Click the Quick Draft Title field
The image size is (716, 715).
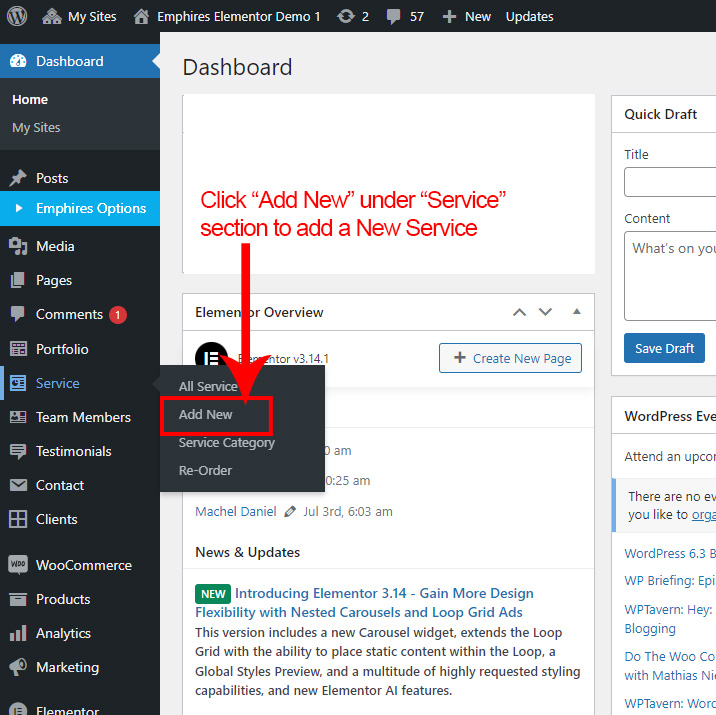tap(670, 182)
